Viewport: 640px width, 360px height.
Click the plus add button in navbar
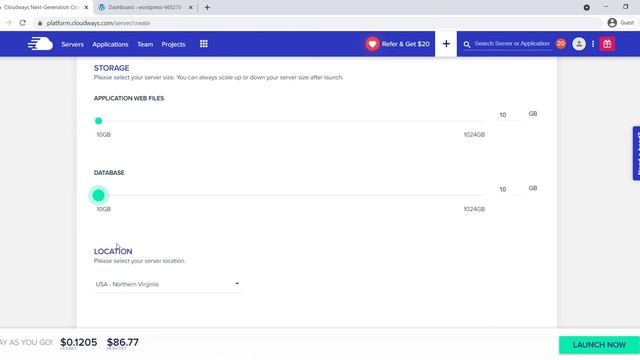coord(446,44)
